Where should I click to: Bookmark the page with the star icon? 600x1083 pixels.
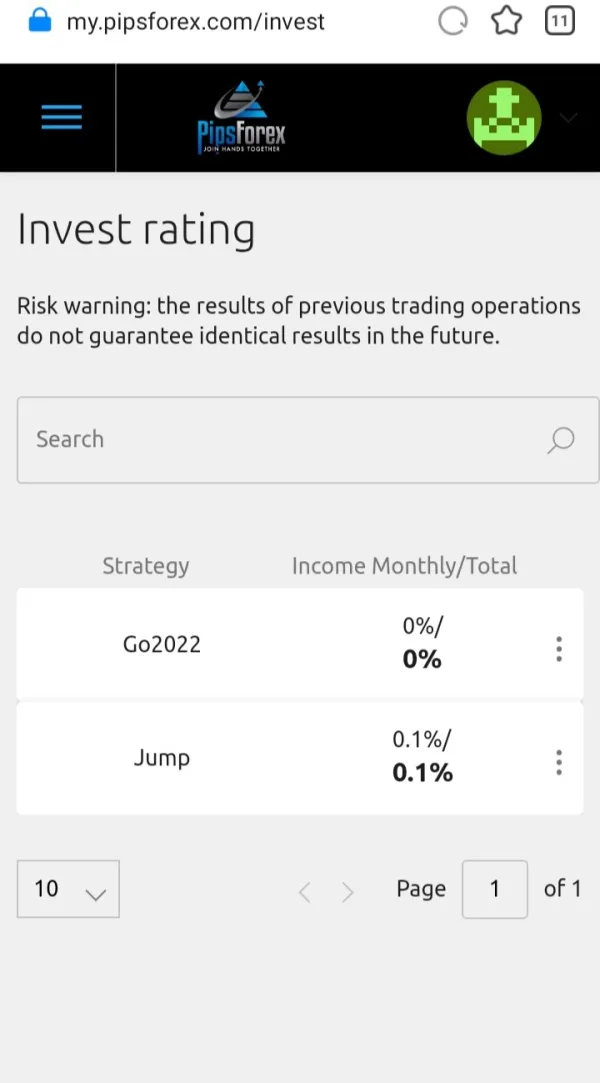pyautogui.click(x=507, y=21)
